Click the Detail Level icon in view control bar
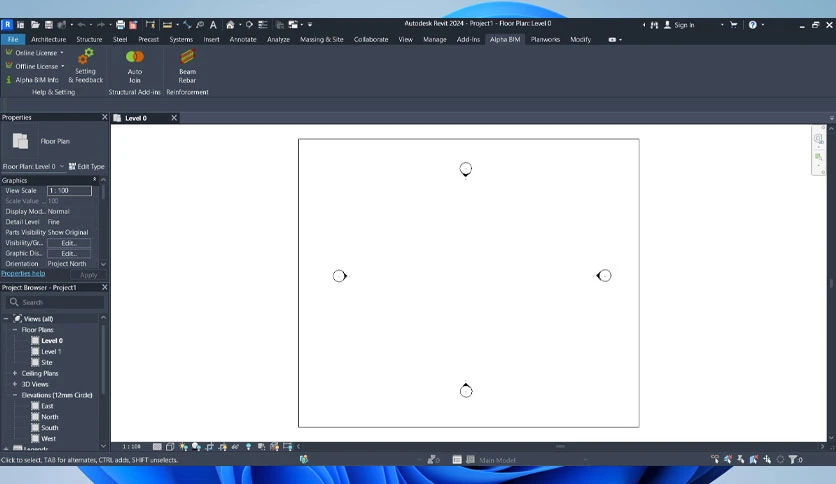 (x=157, y=447)
